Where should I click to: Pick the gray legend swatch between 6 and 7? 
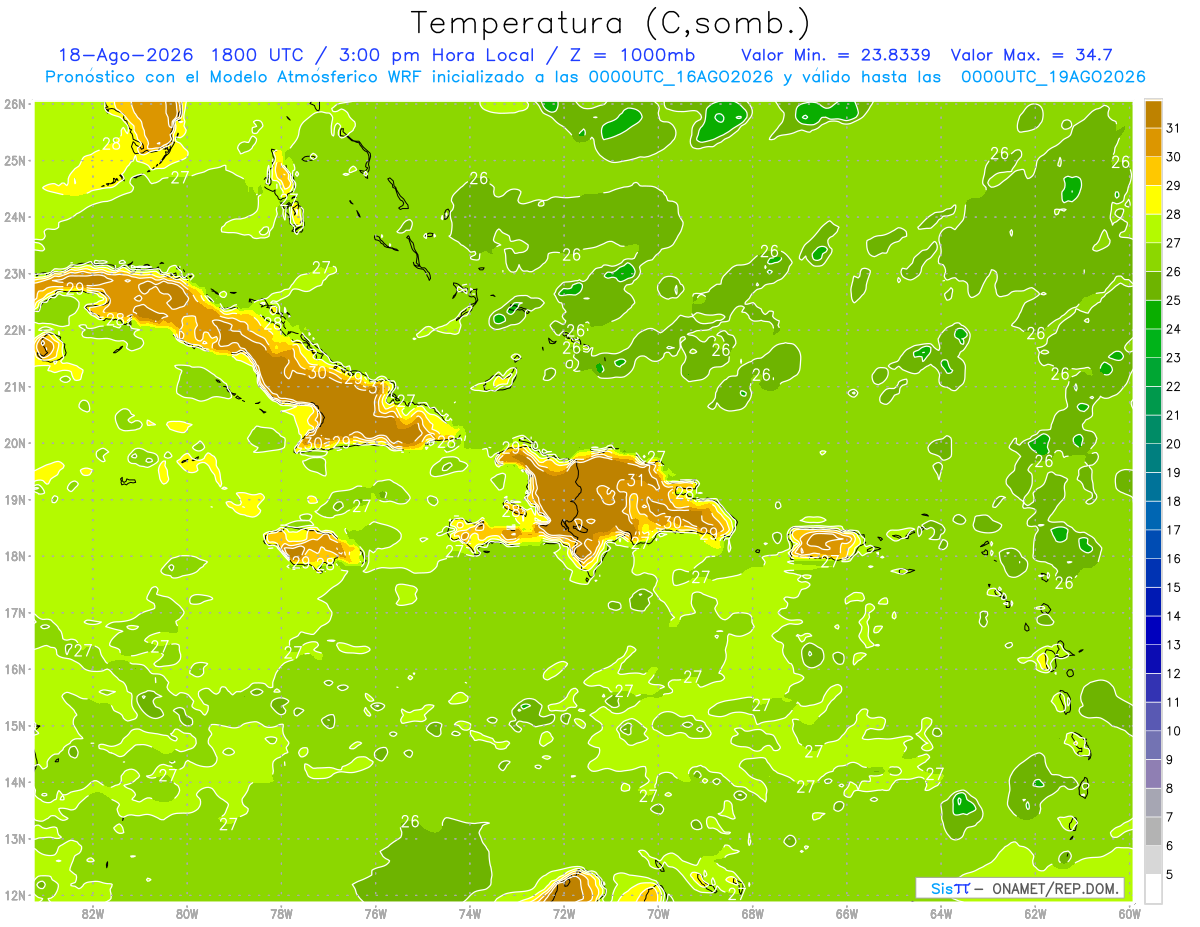1153,831
